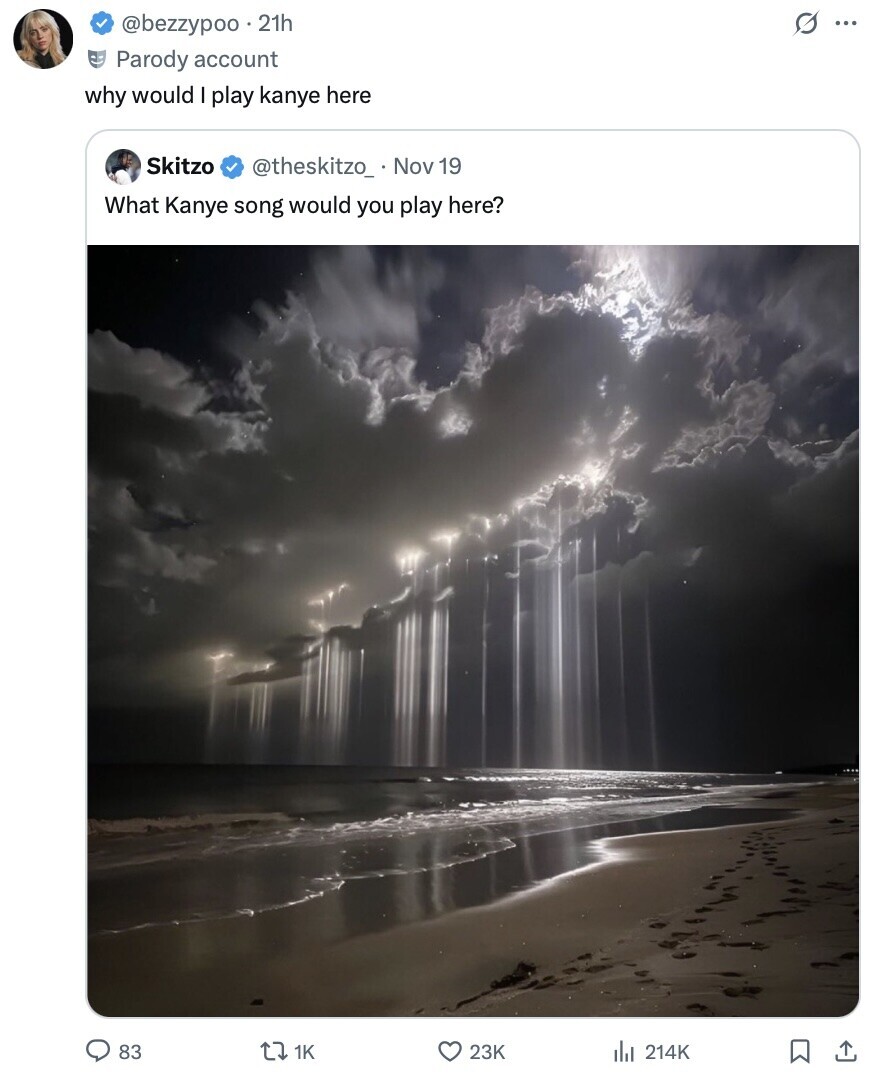The height and width of the screenshot is (1080, 874).
Task: Open the @bezzypoo profile picture
Action: coord(43,39)
